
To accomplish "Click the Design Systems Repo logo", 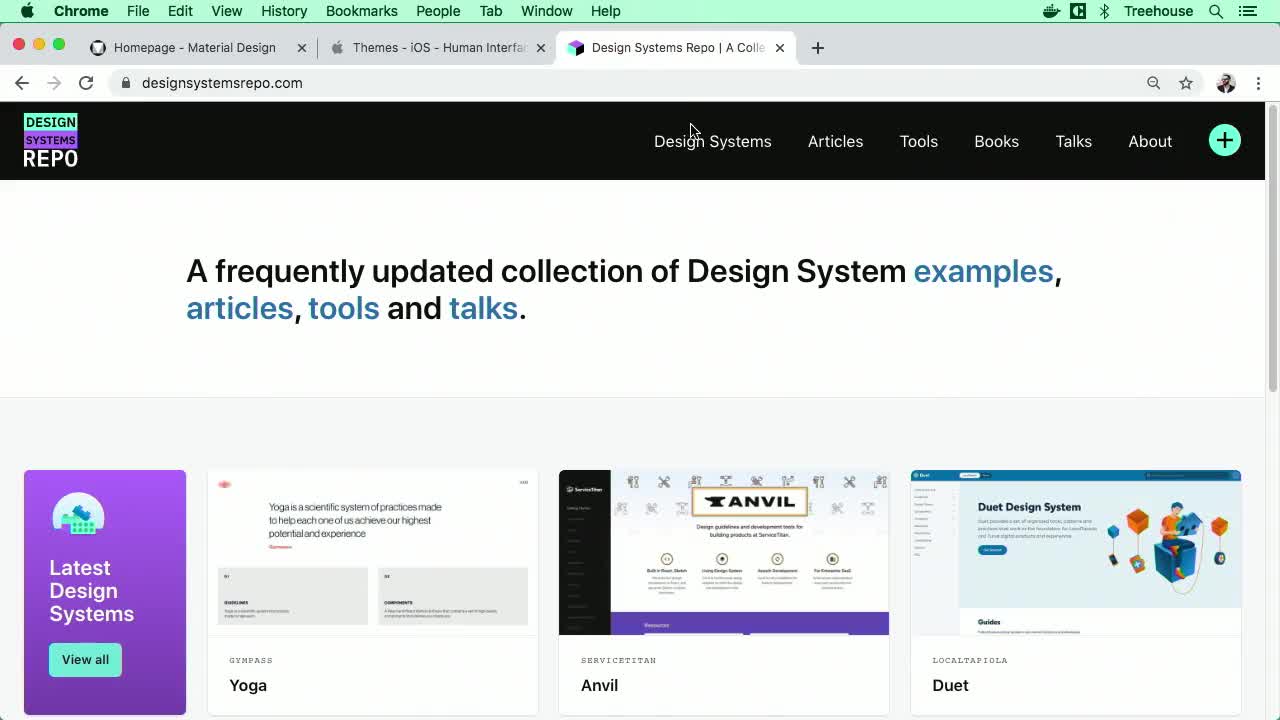I will [x=51, y=140].
